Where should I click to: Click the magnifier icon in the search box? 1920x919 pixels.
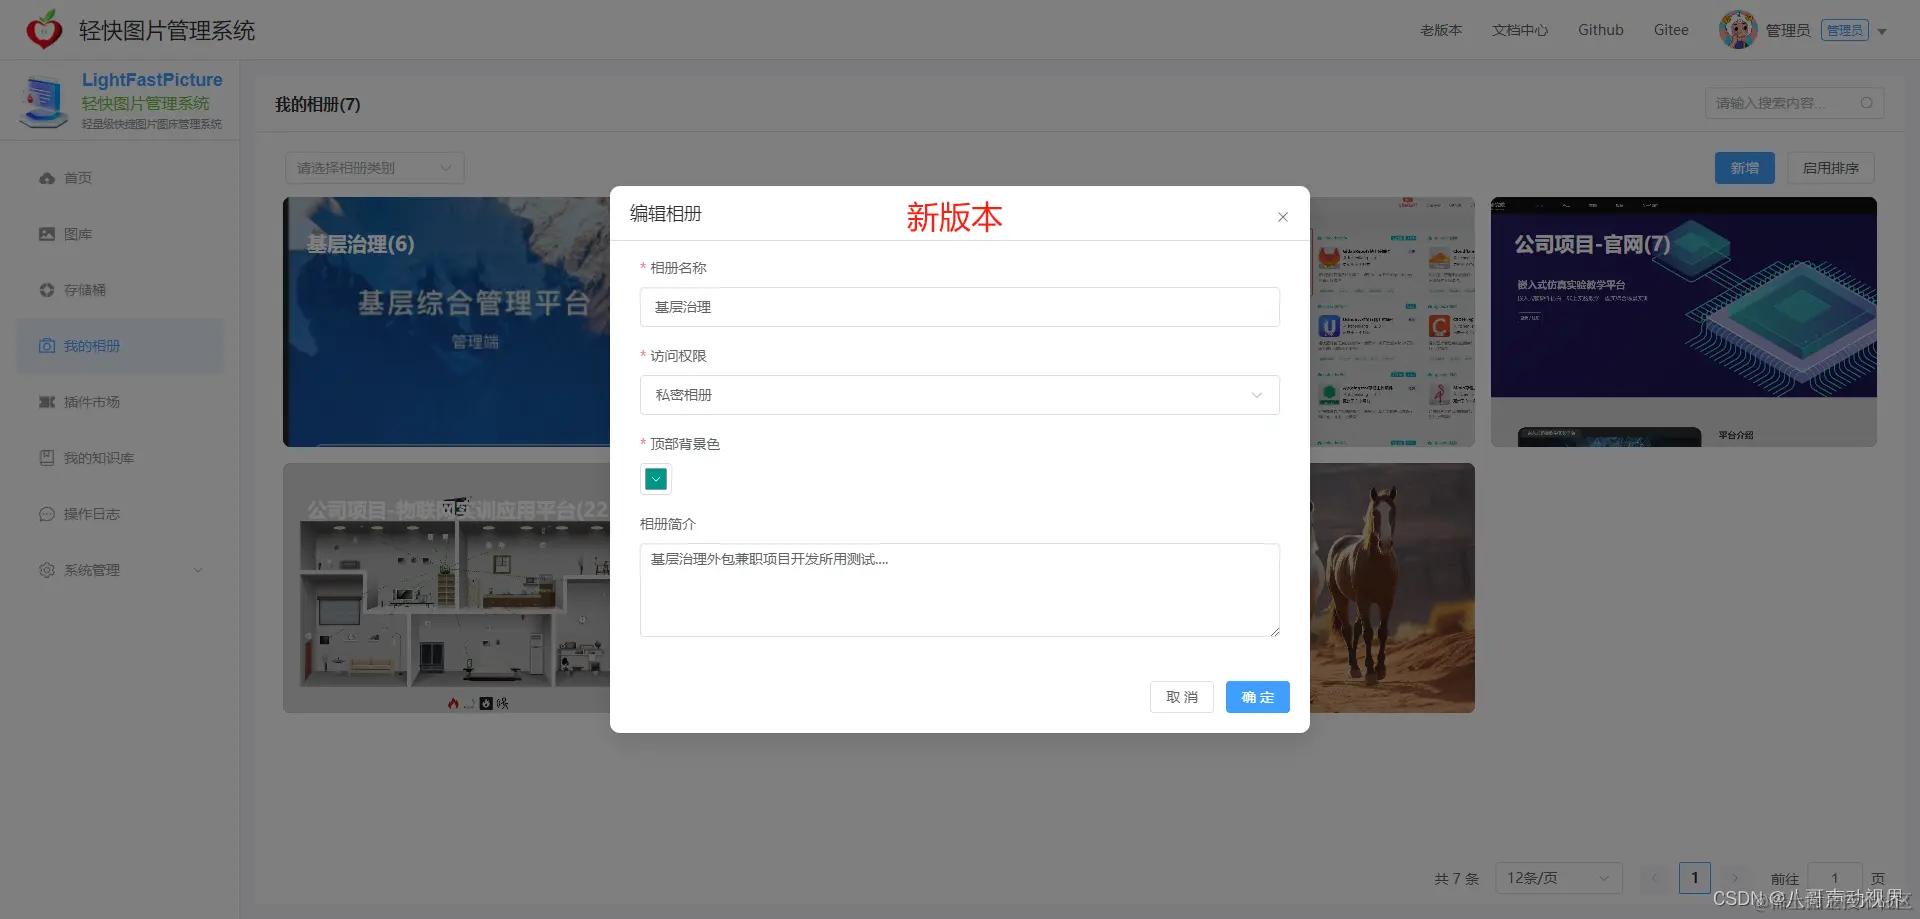click(1867, 103)
